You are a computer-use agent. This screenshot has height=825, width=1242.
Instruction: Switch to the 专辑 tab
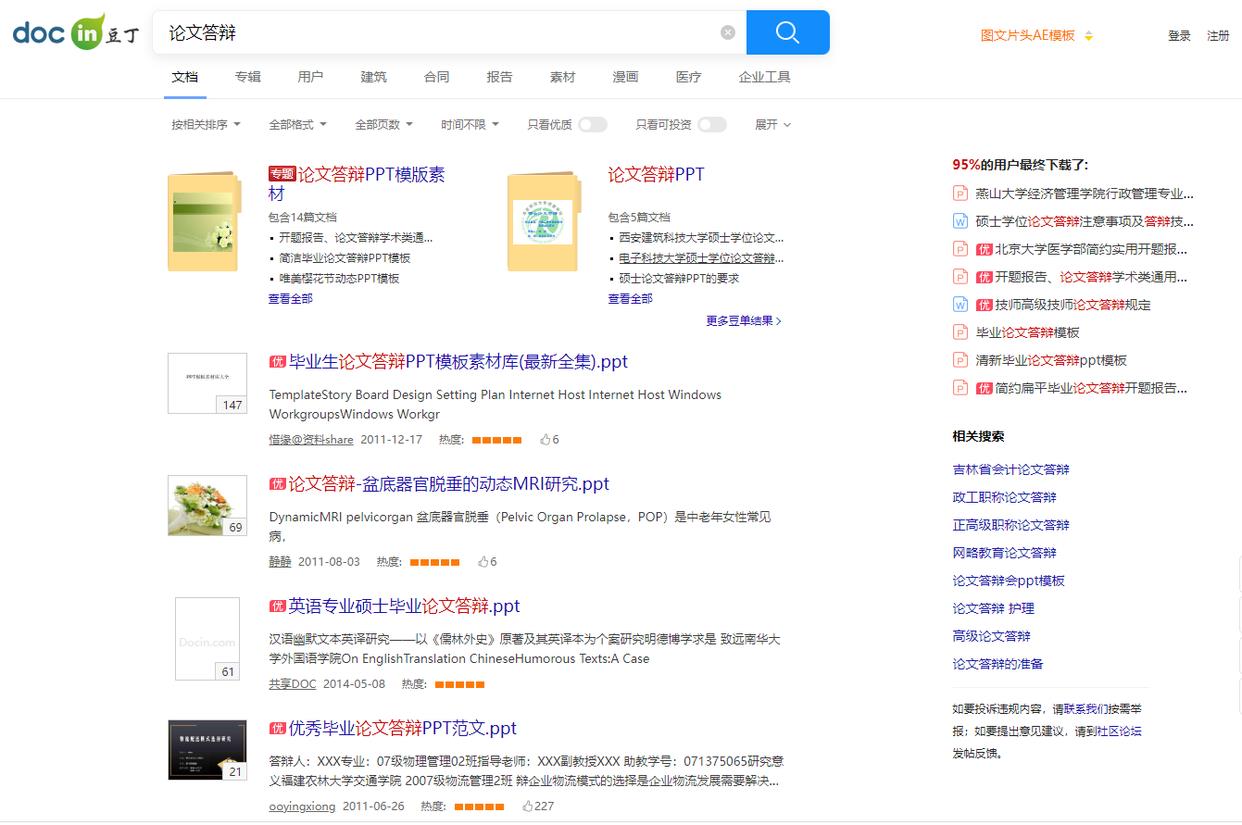pyautogui.click(x=248, y=77)
